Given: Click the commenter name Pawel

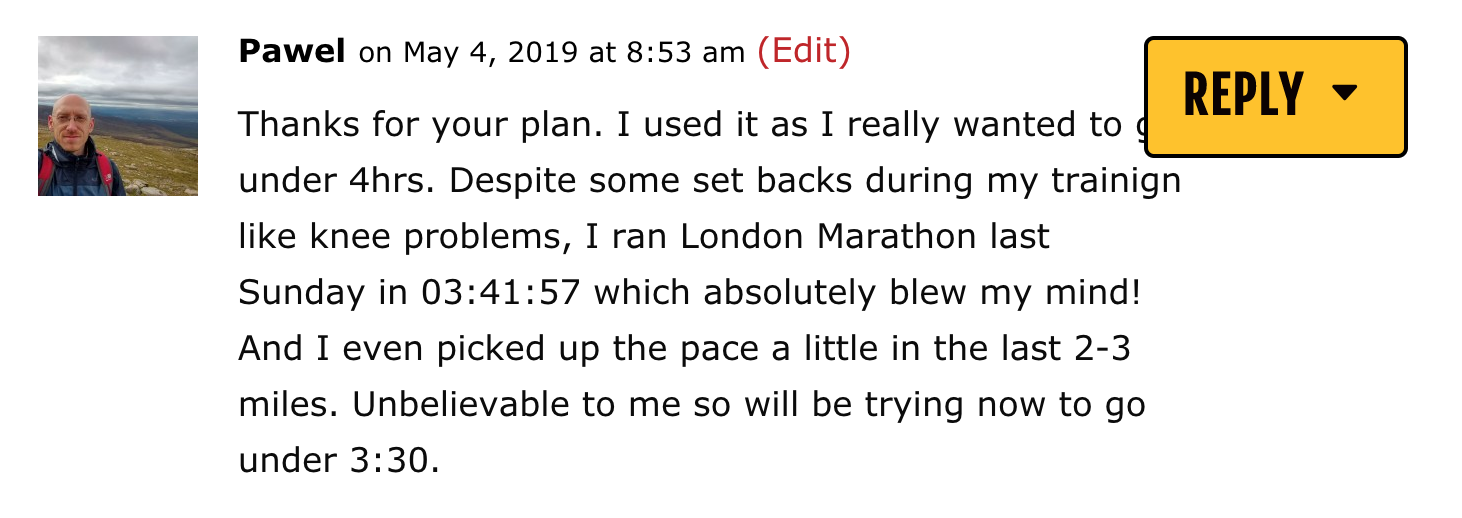Looking at the screenshot, I should pos(292,52).
